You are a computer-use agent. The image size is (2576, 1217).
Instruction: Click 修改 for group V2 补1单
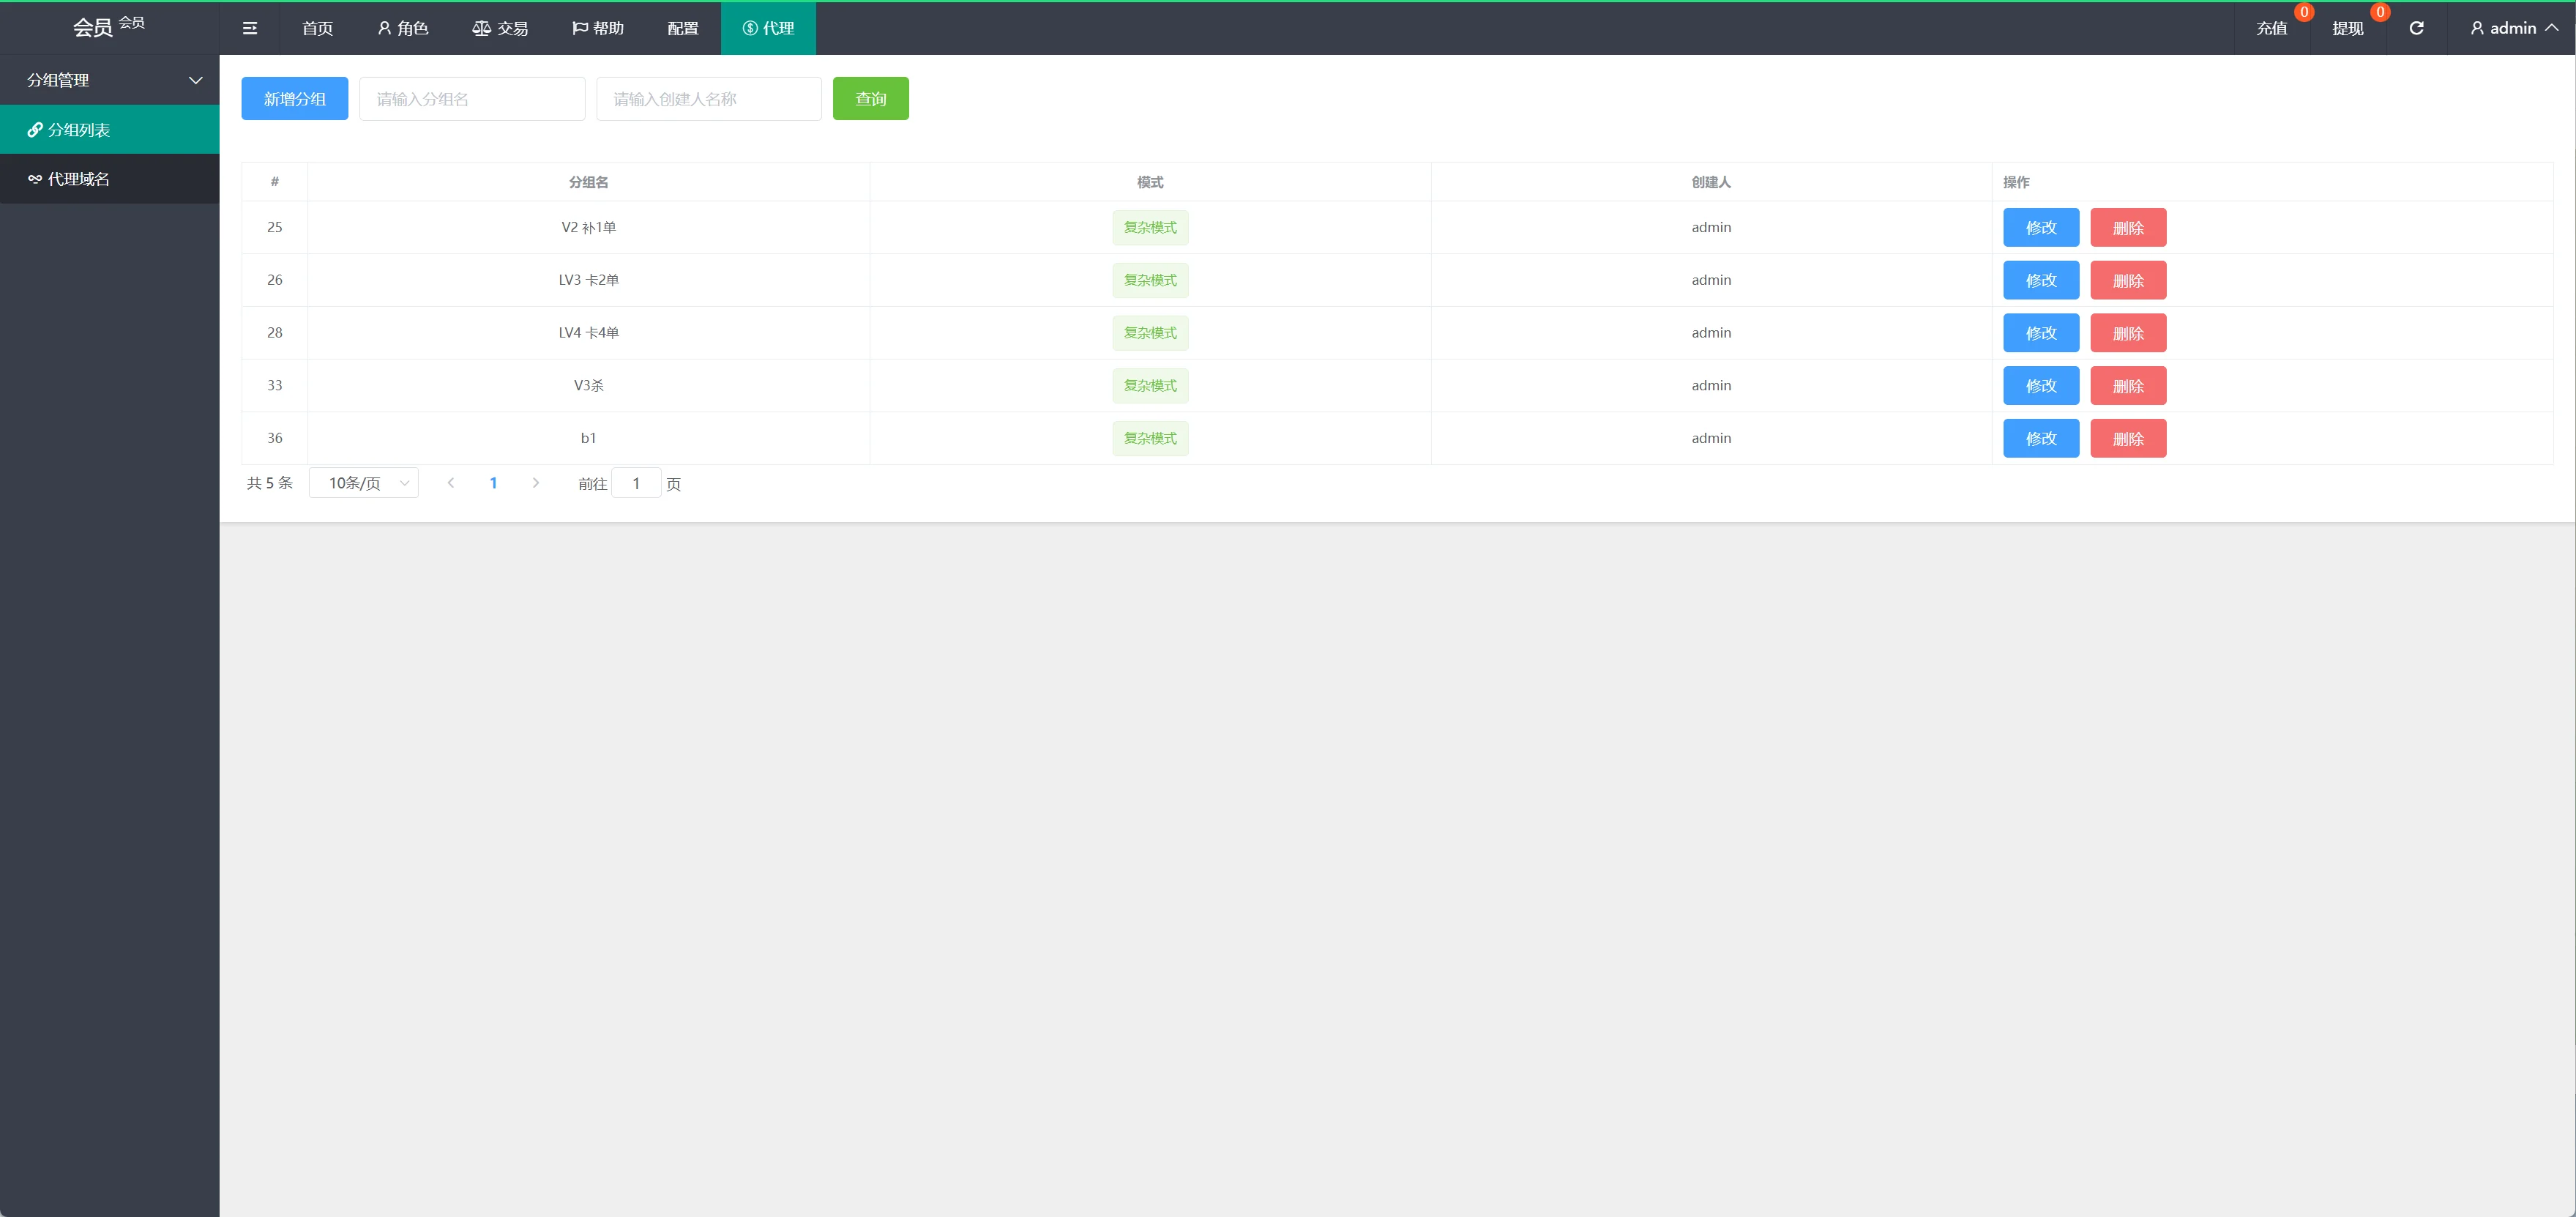pos(2040,228)
